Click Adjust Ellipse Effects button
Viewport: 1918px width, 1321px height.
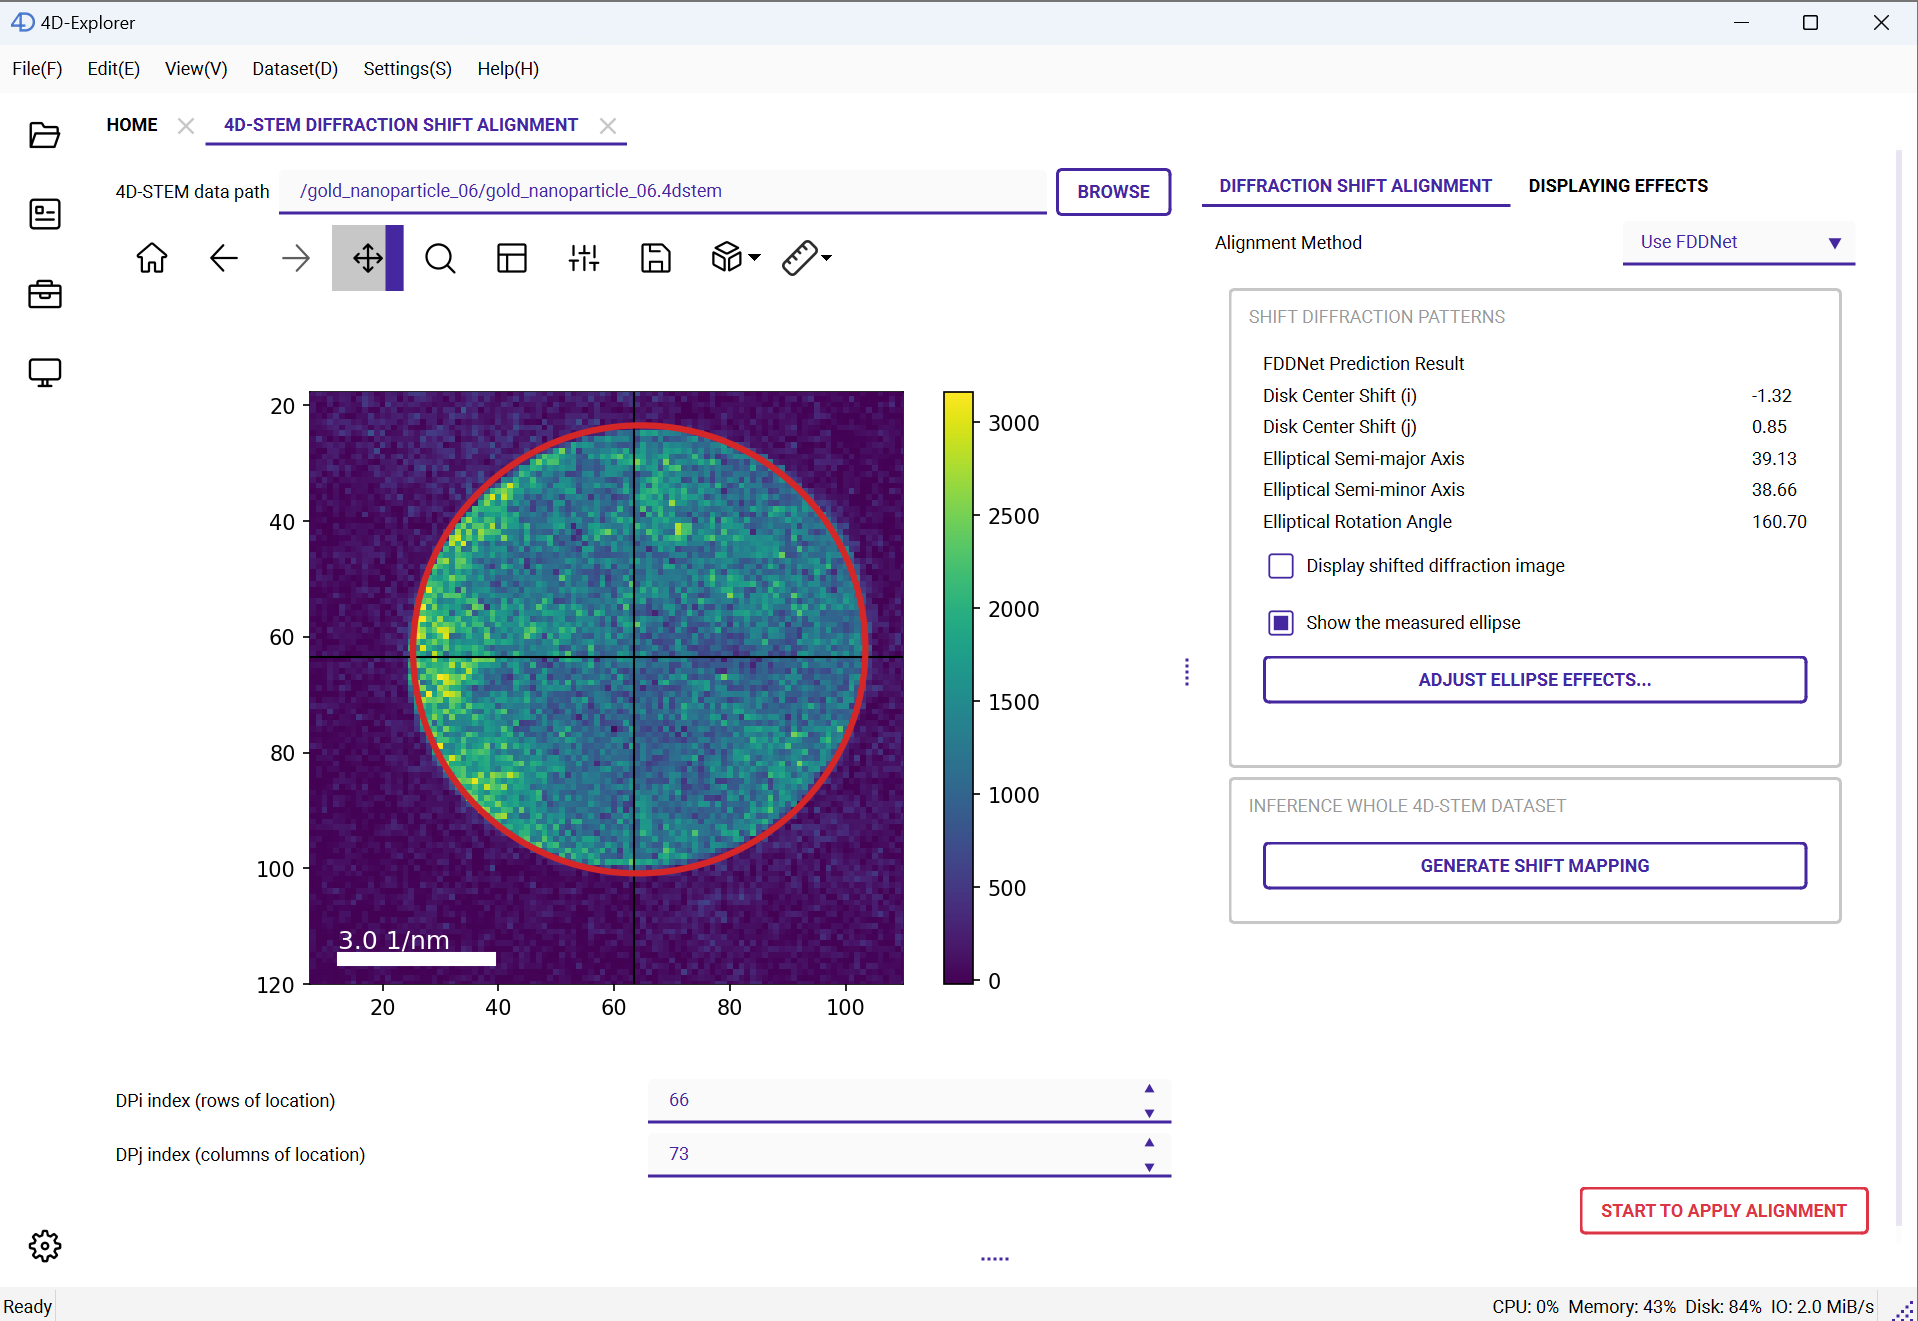(x=1534, y=680)
